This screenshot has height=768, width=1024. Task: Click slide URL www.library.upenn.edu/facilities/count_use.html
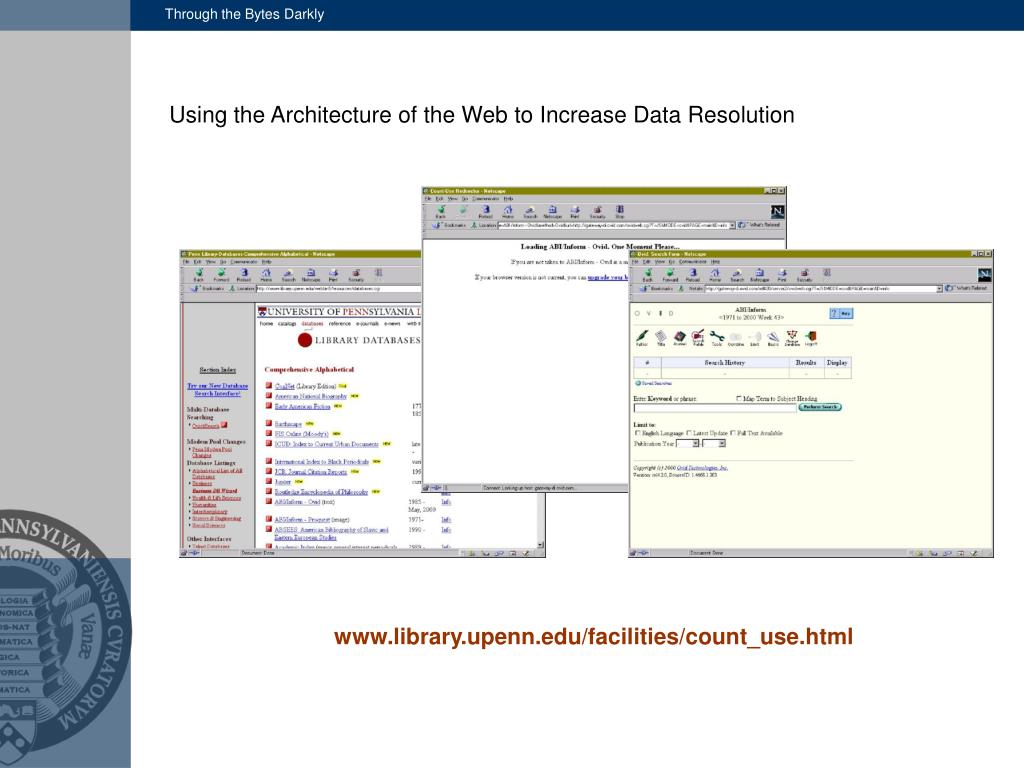(593, 636)
